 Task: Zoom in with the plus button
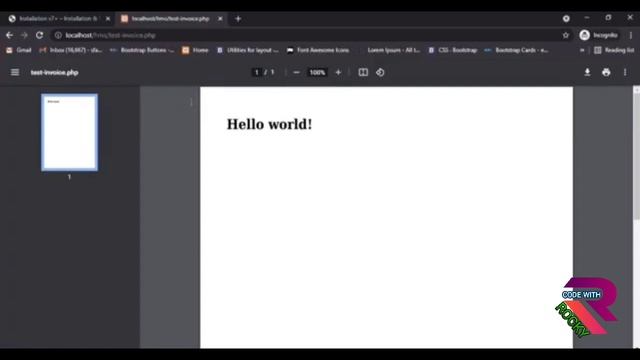338,72
